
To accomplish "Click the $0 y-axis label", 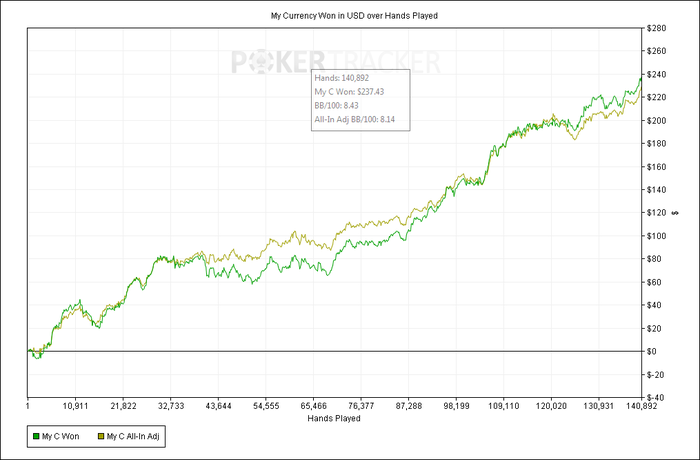I will pos(652,351).
